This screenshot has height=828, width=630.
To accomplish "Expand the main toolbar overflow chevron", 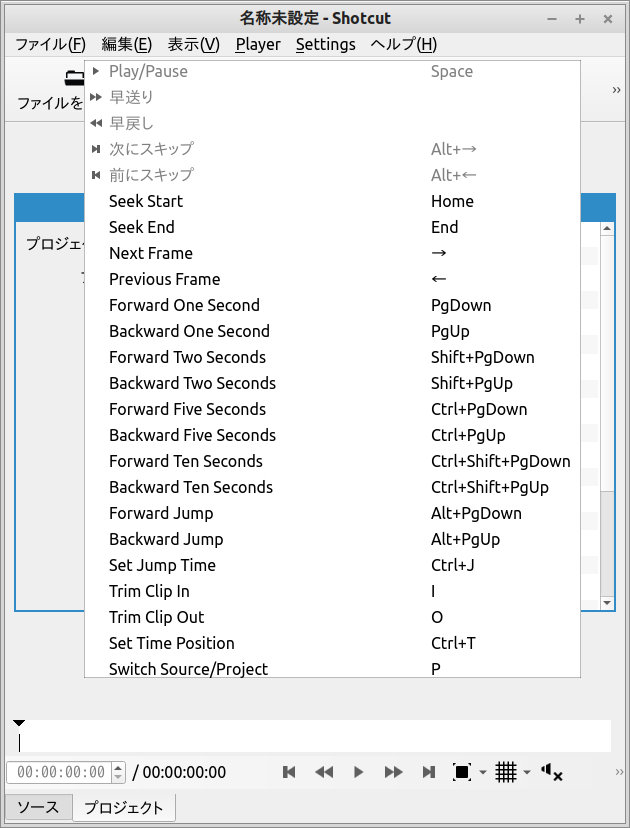I will (x=617, y=90).
